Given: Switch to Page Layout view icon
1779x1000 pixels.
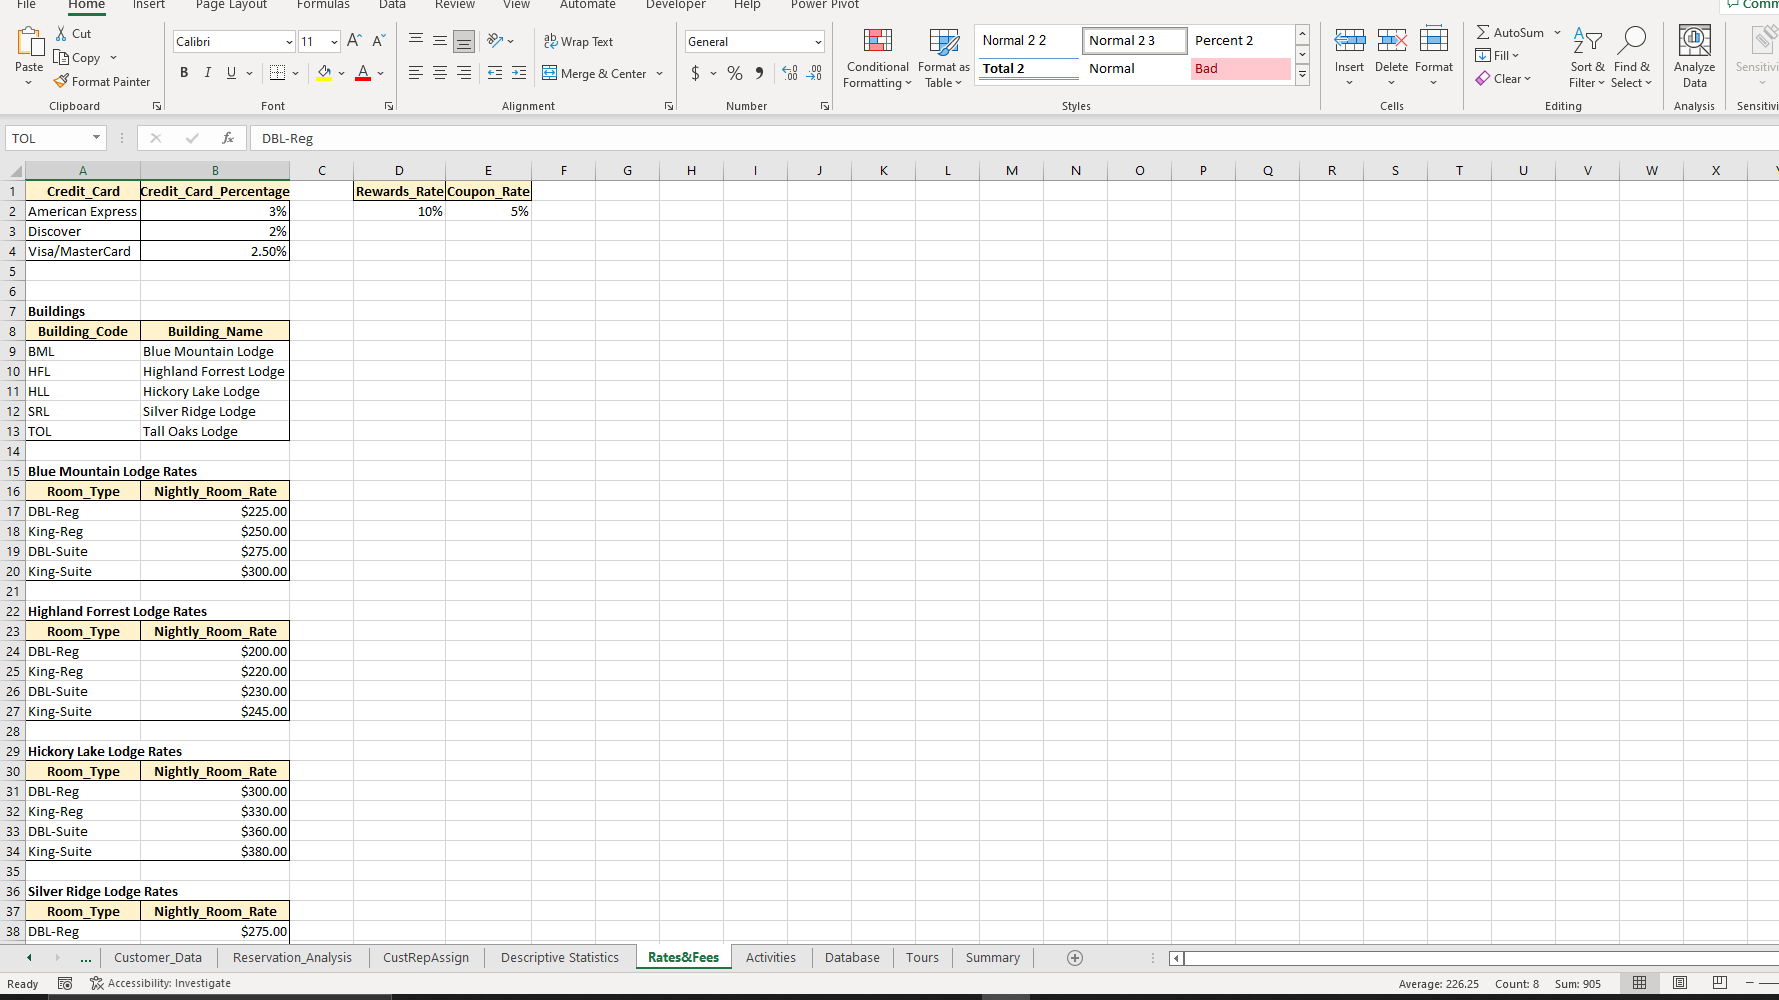Looking at the screenshot, I should tap(1680, 983).
